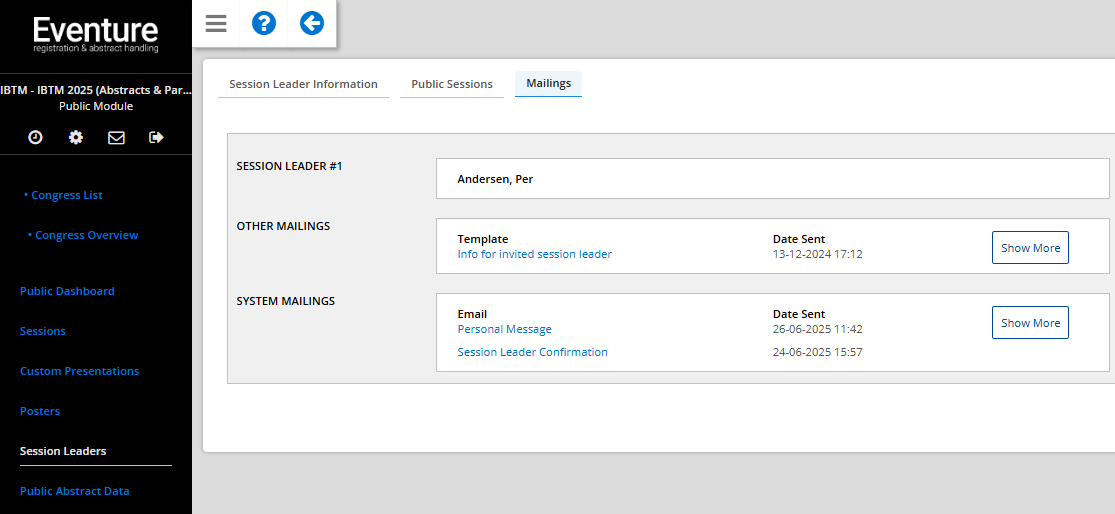View the Session Leader Confirmation email

(x=532, y=352)
